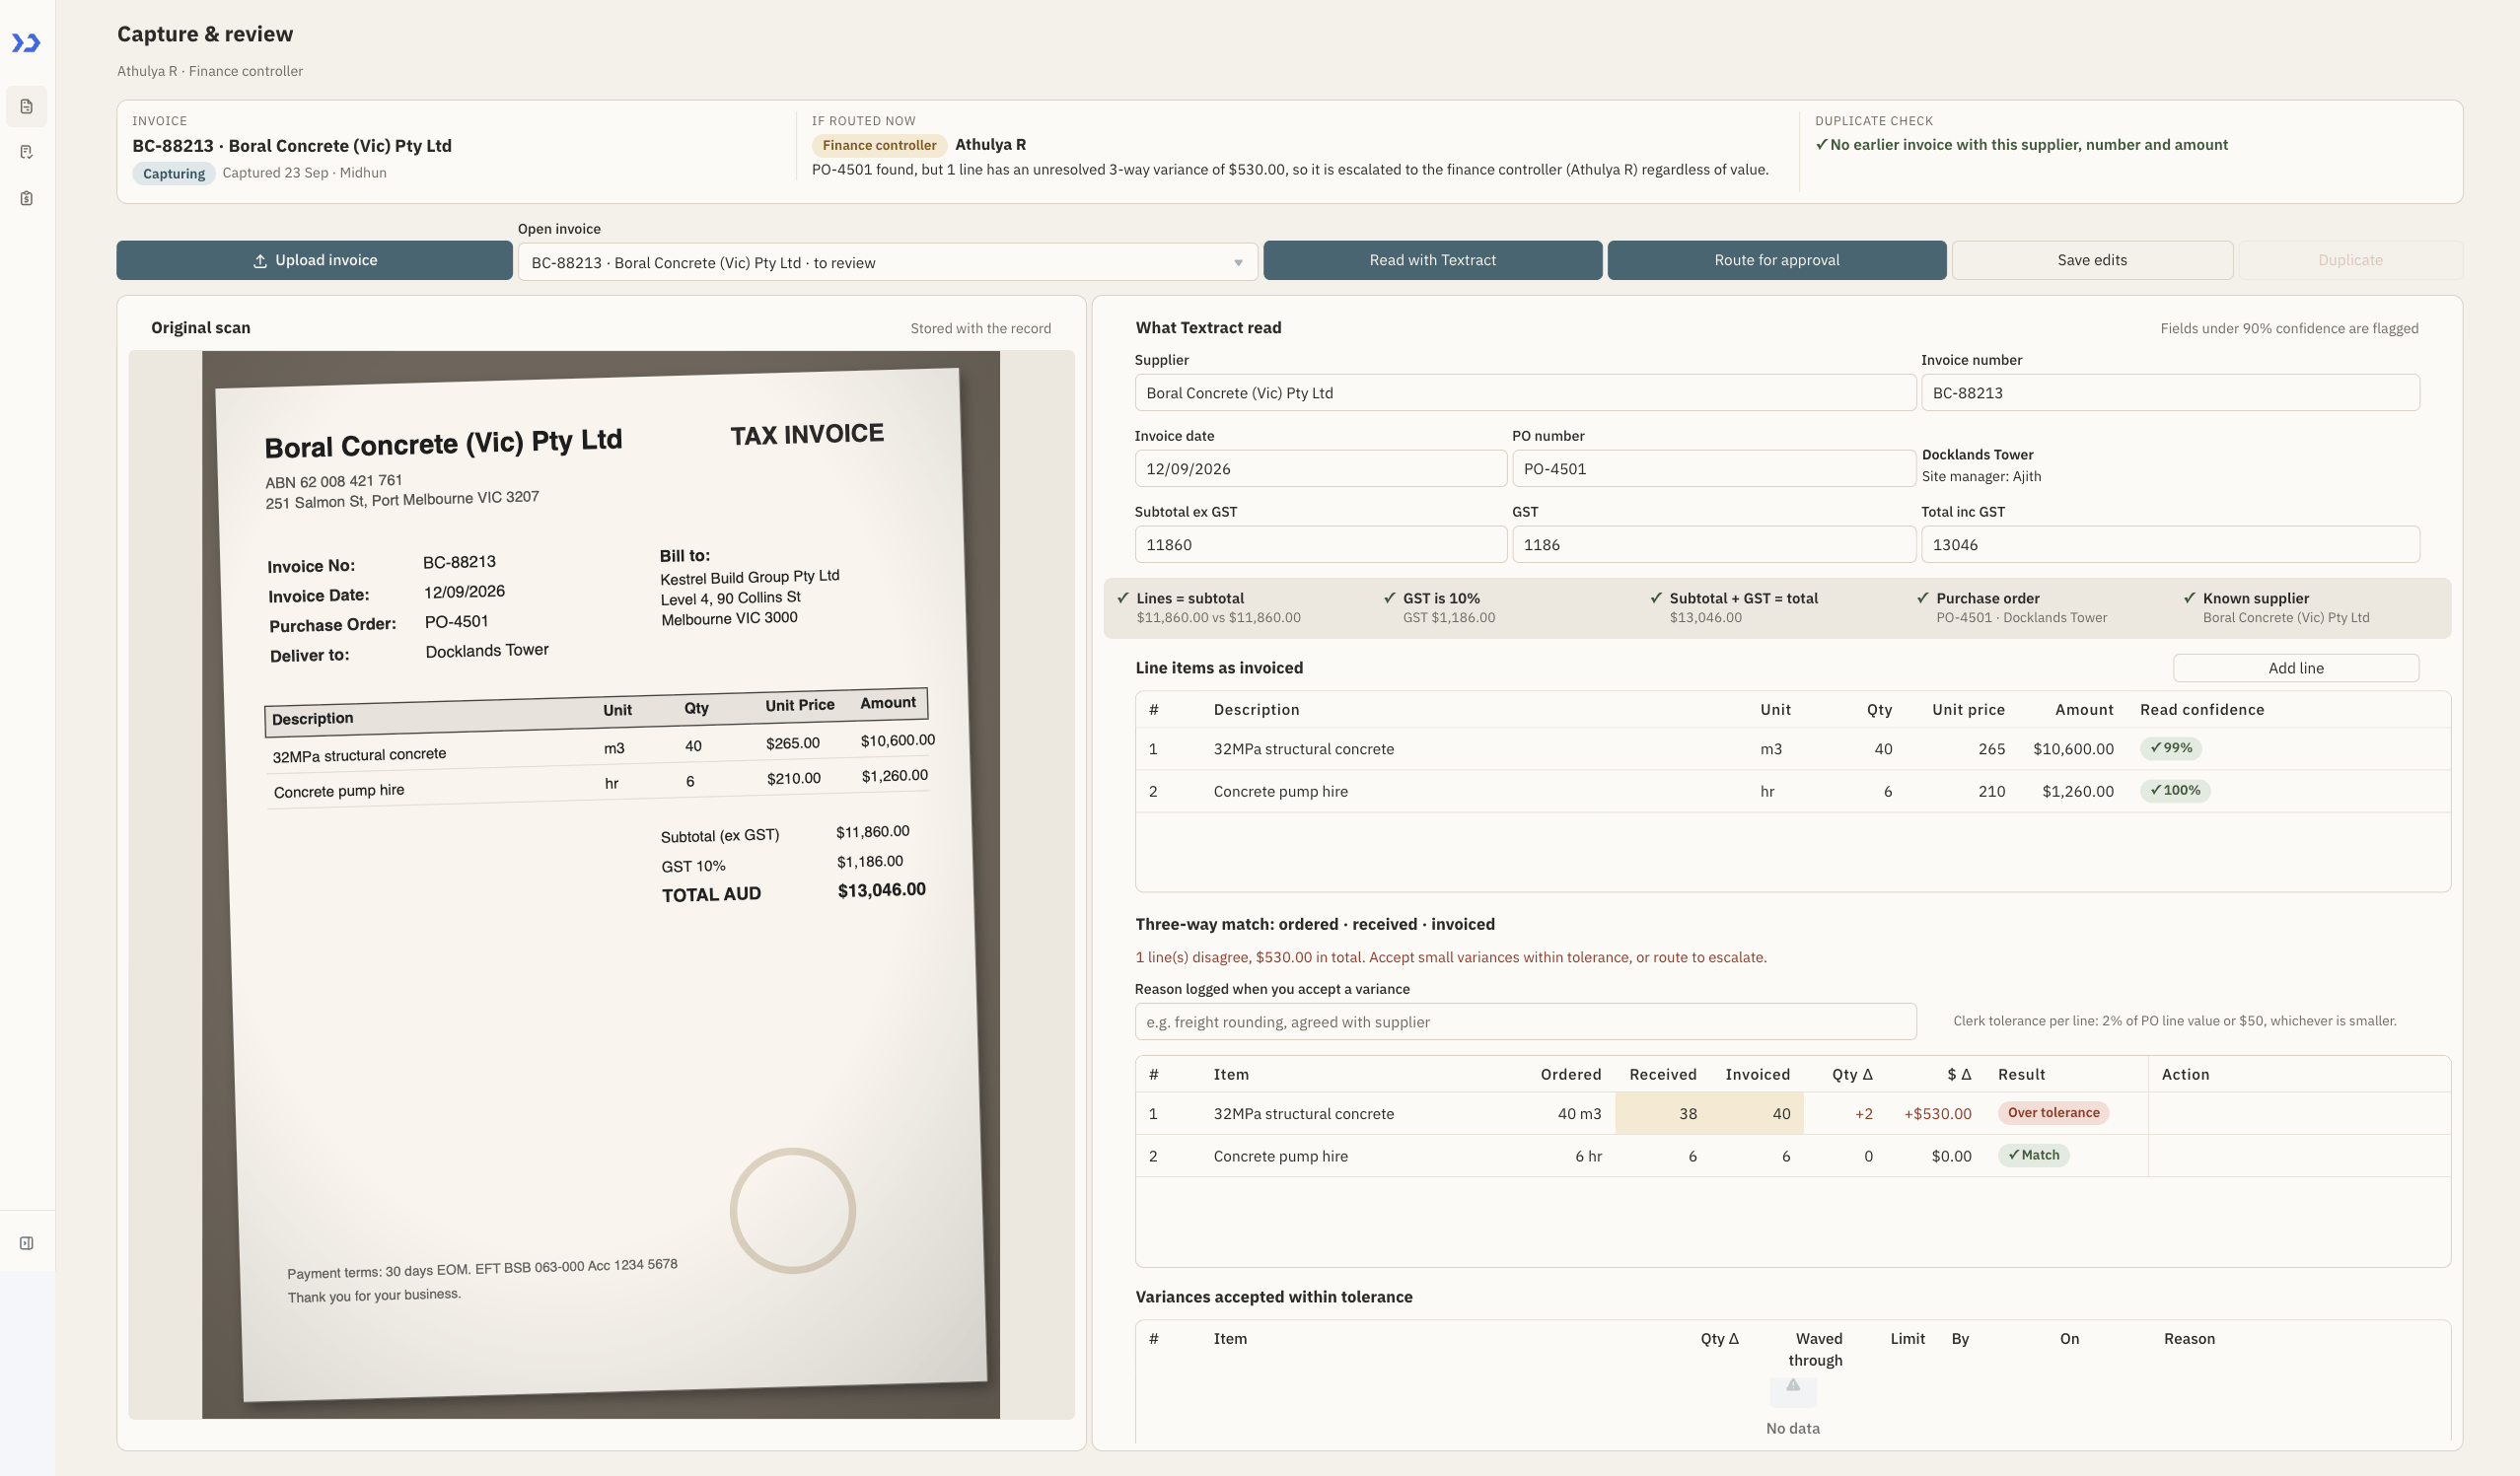Click the Over tolerance result badge

point(2053,1113)
